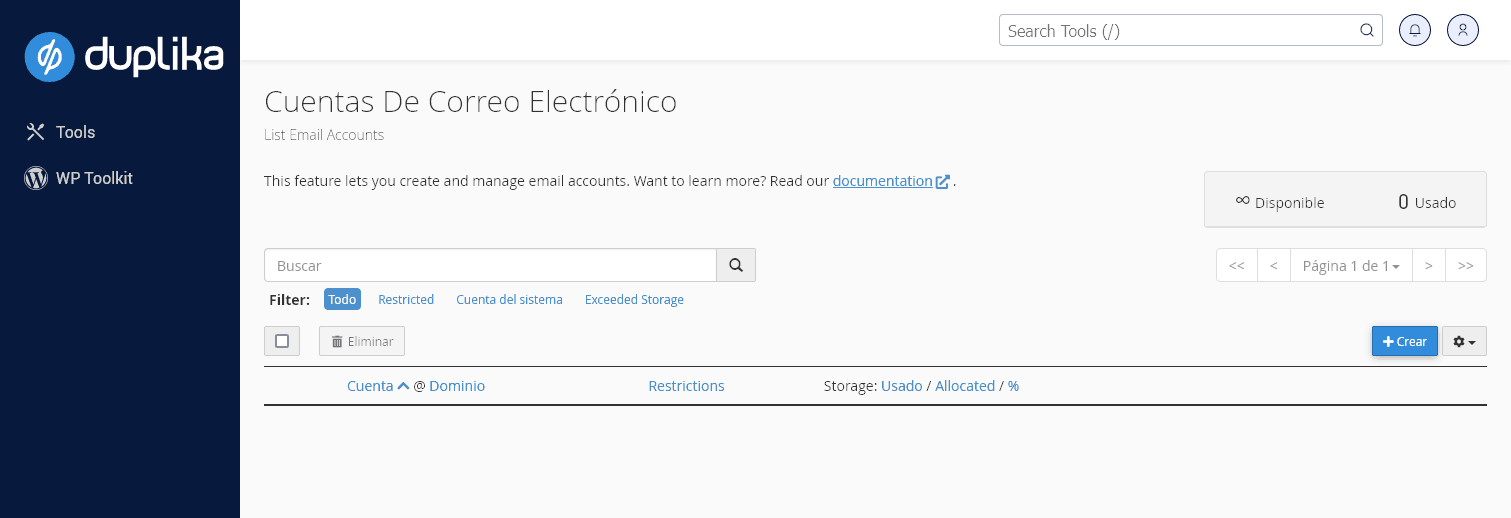Click the magnifier icon in Search Tools
This screenshot has height=518, width=1511.
1366,30
